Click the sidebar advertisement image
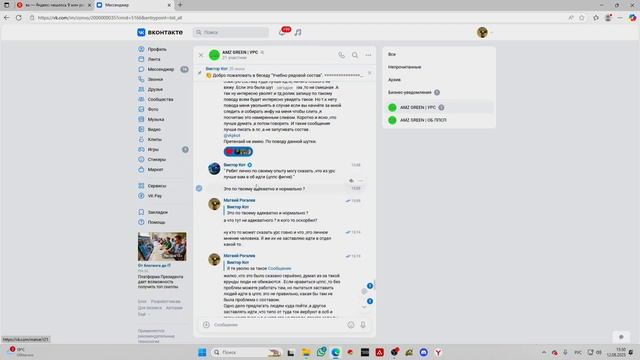 [162, 247]
